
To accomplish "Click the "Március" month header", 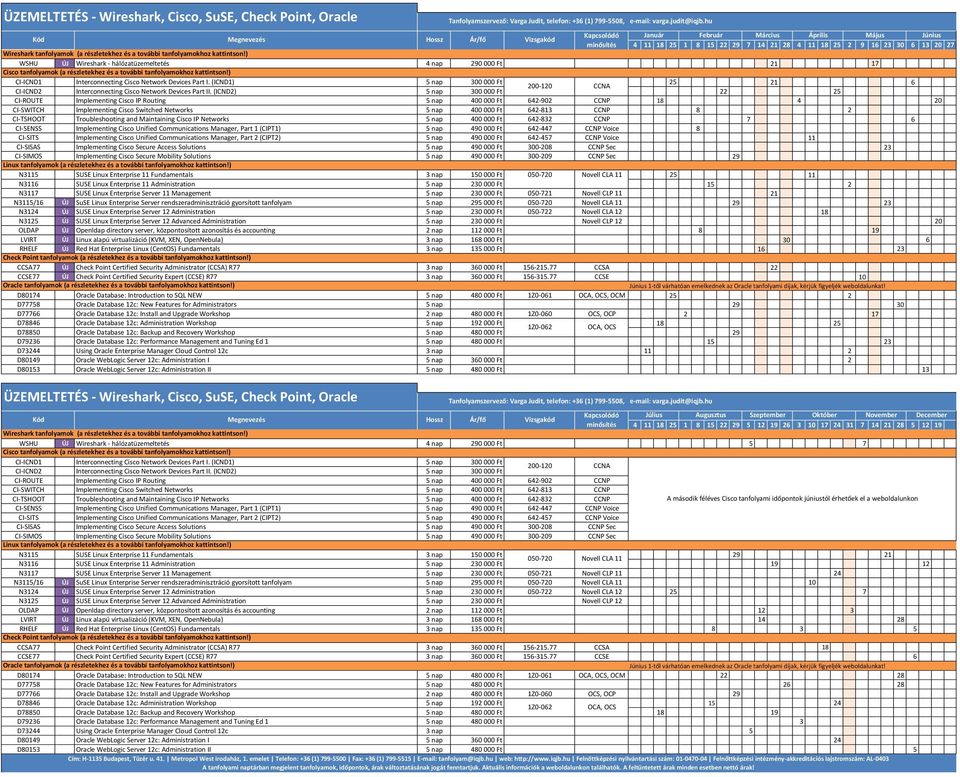I will (767, 36).
